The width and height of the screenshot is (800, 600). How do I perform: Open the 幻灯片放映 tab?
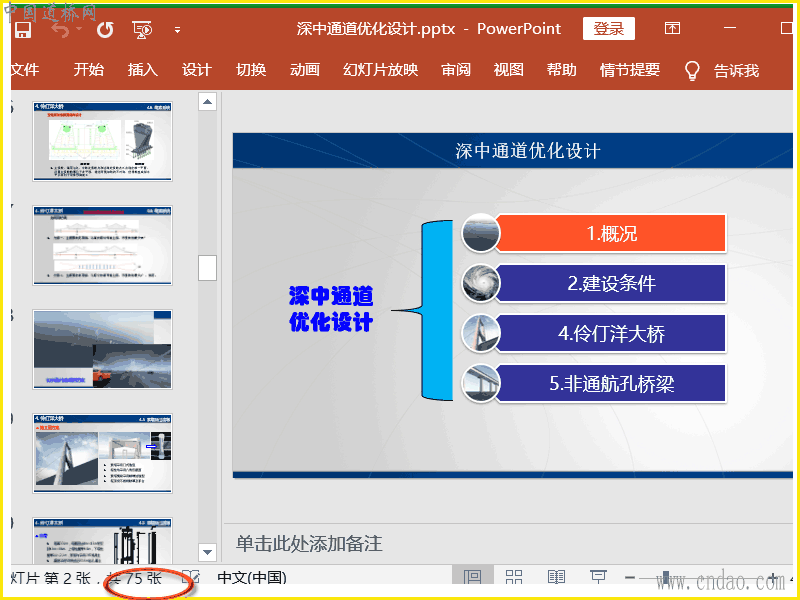point(381,69)
